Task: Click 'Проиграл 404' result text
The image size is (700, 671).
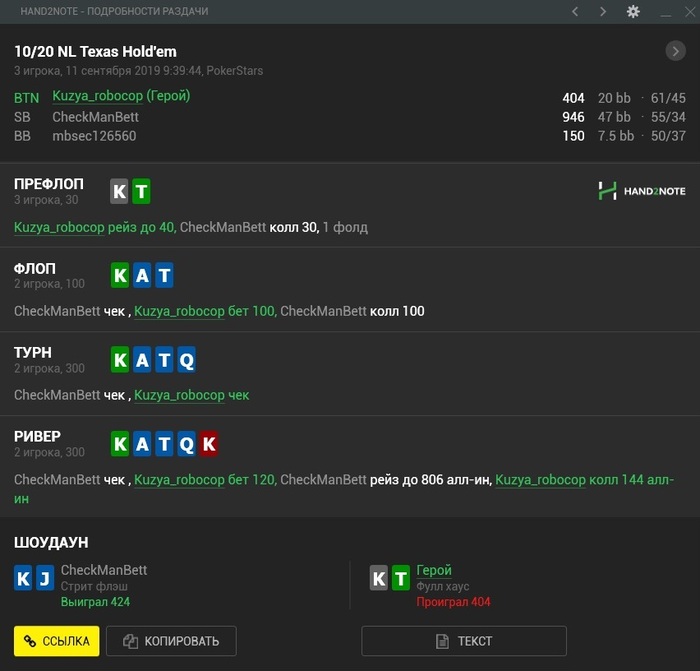Action: 453,602
